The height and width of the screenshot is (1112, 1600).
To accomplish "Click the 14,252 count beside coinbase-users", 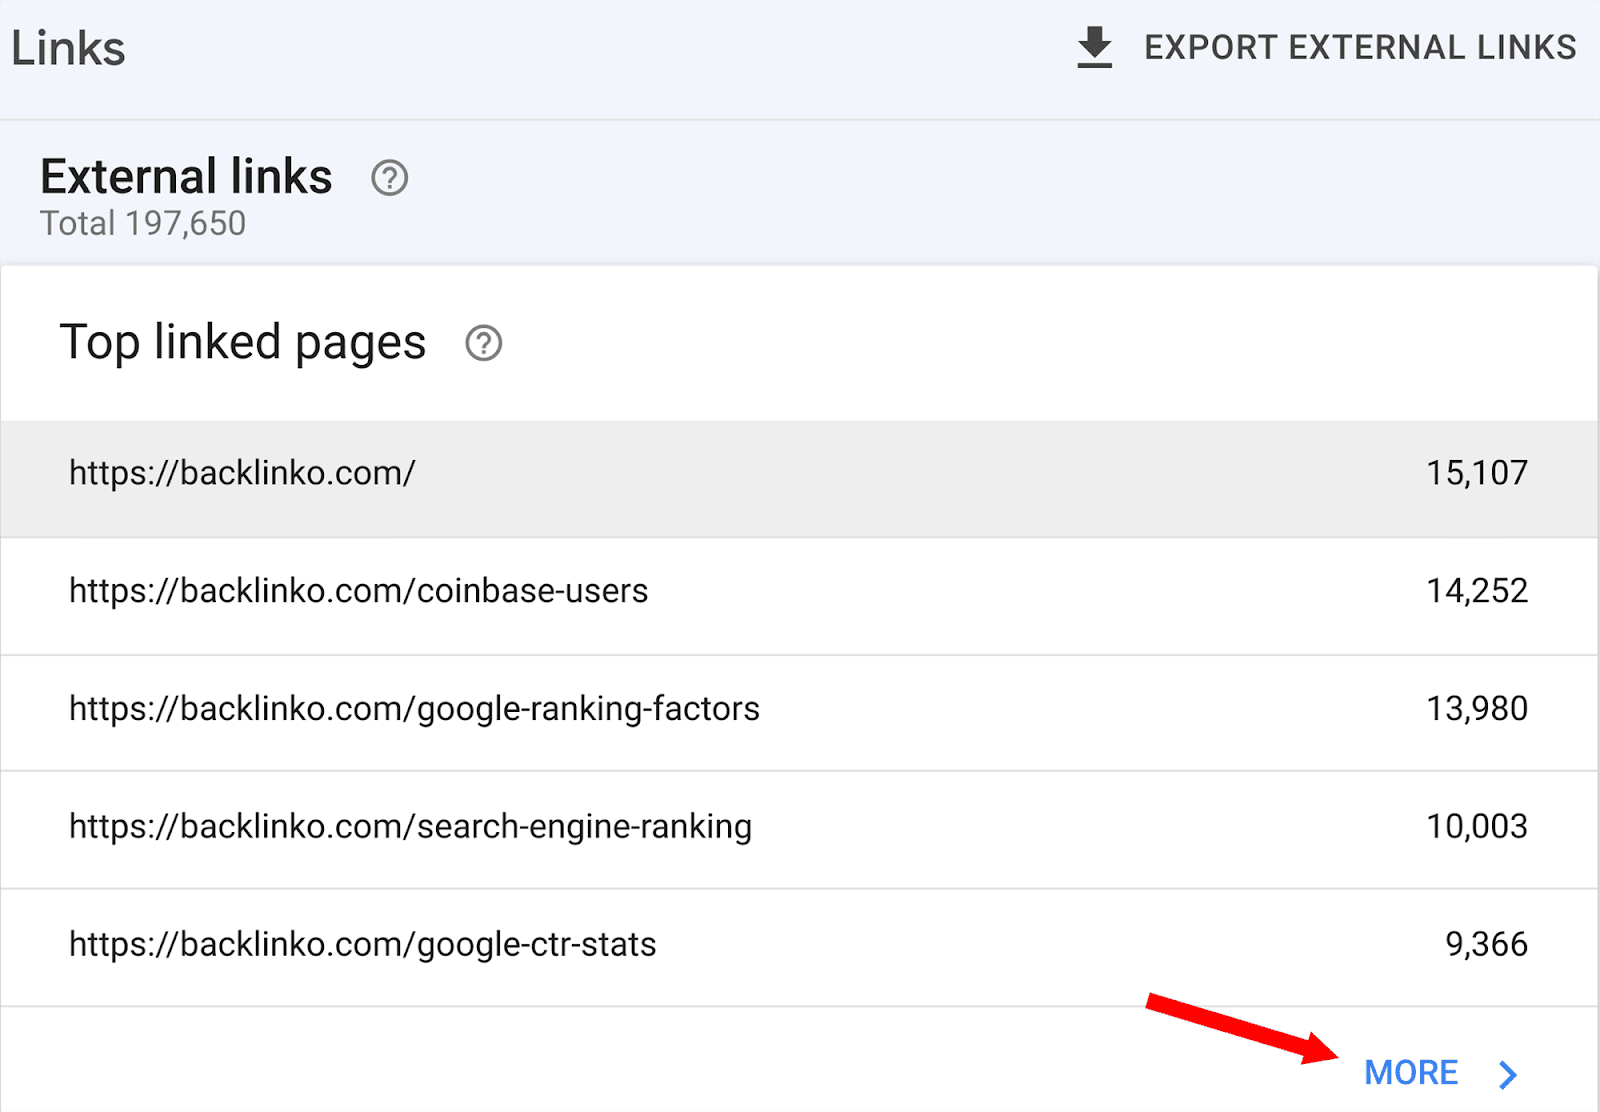I will (1478, 591).
